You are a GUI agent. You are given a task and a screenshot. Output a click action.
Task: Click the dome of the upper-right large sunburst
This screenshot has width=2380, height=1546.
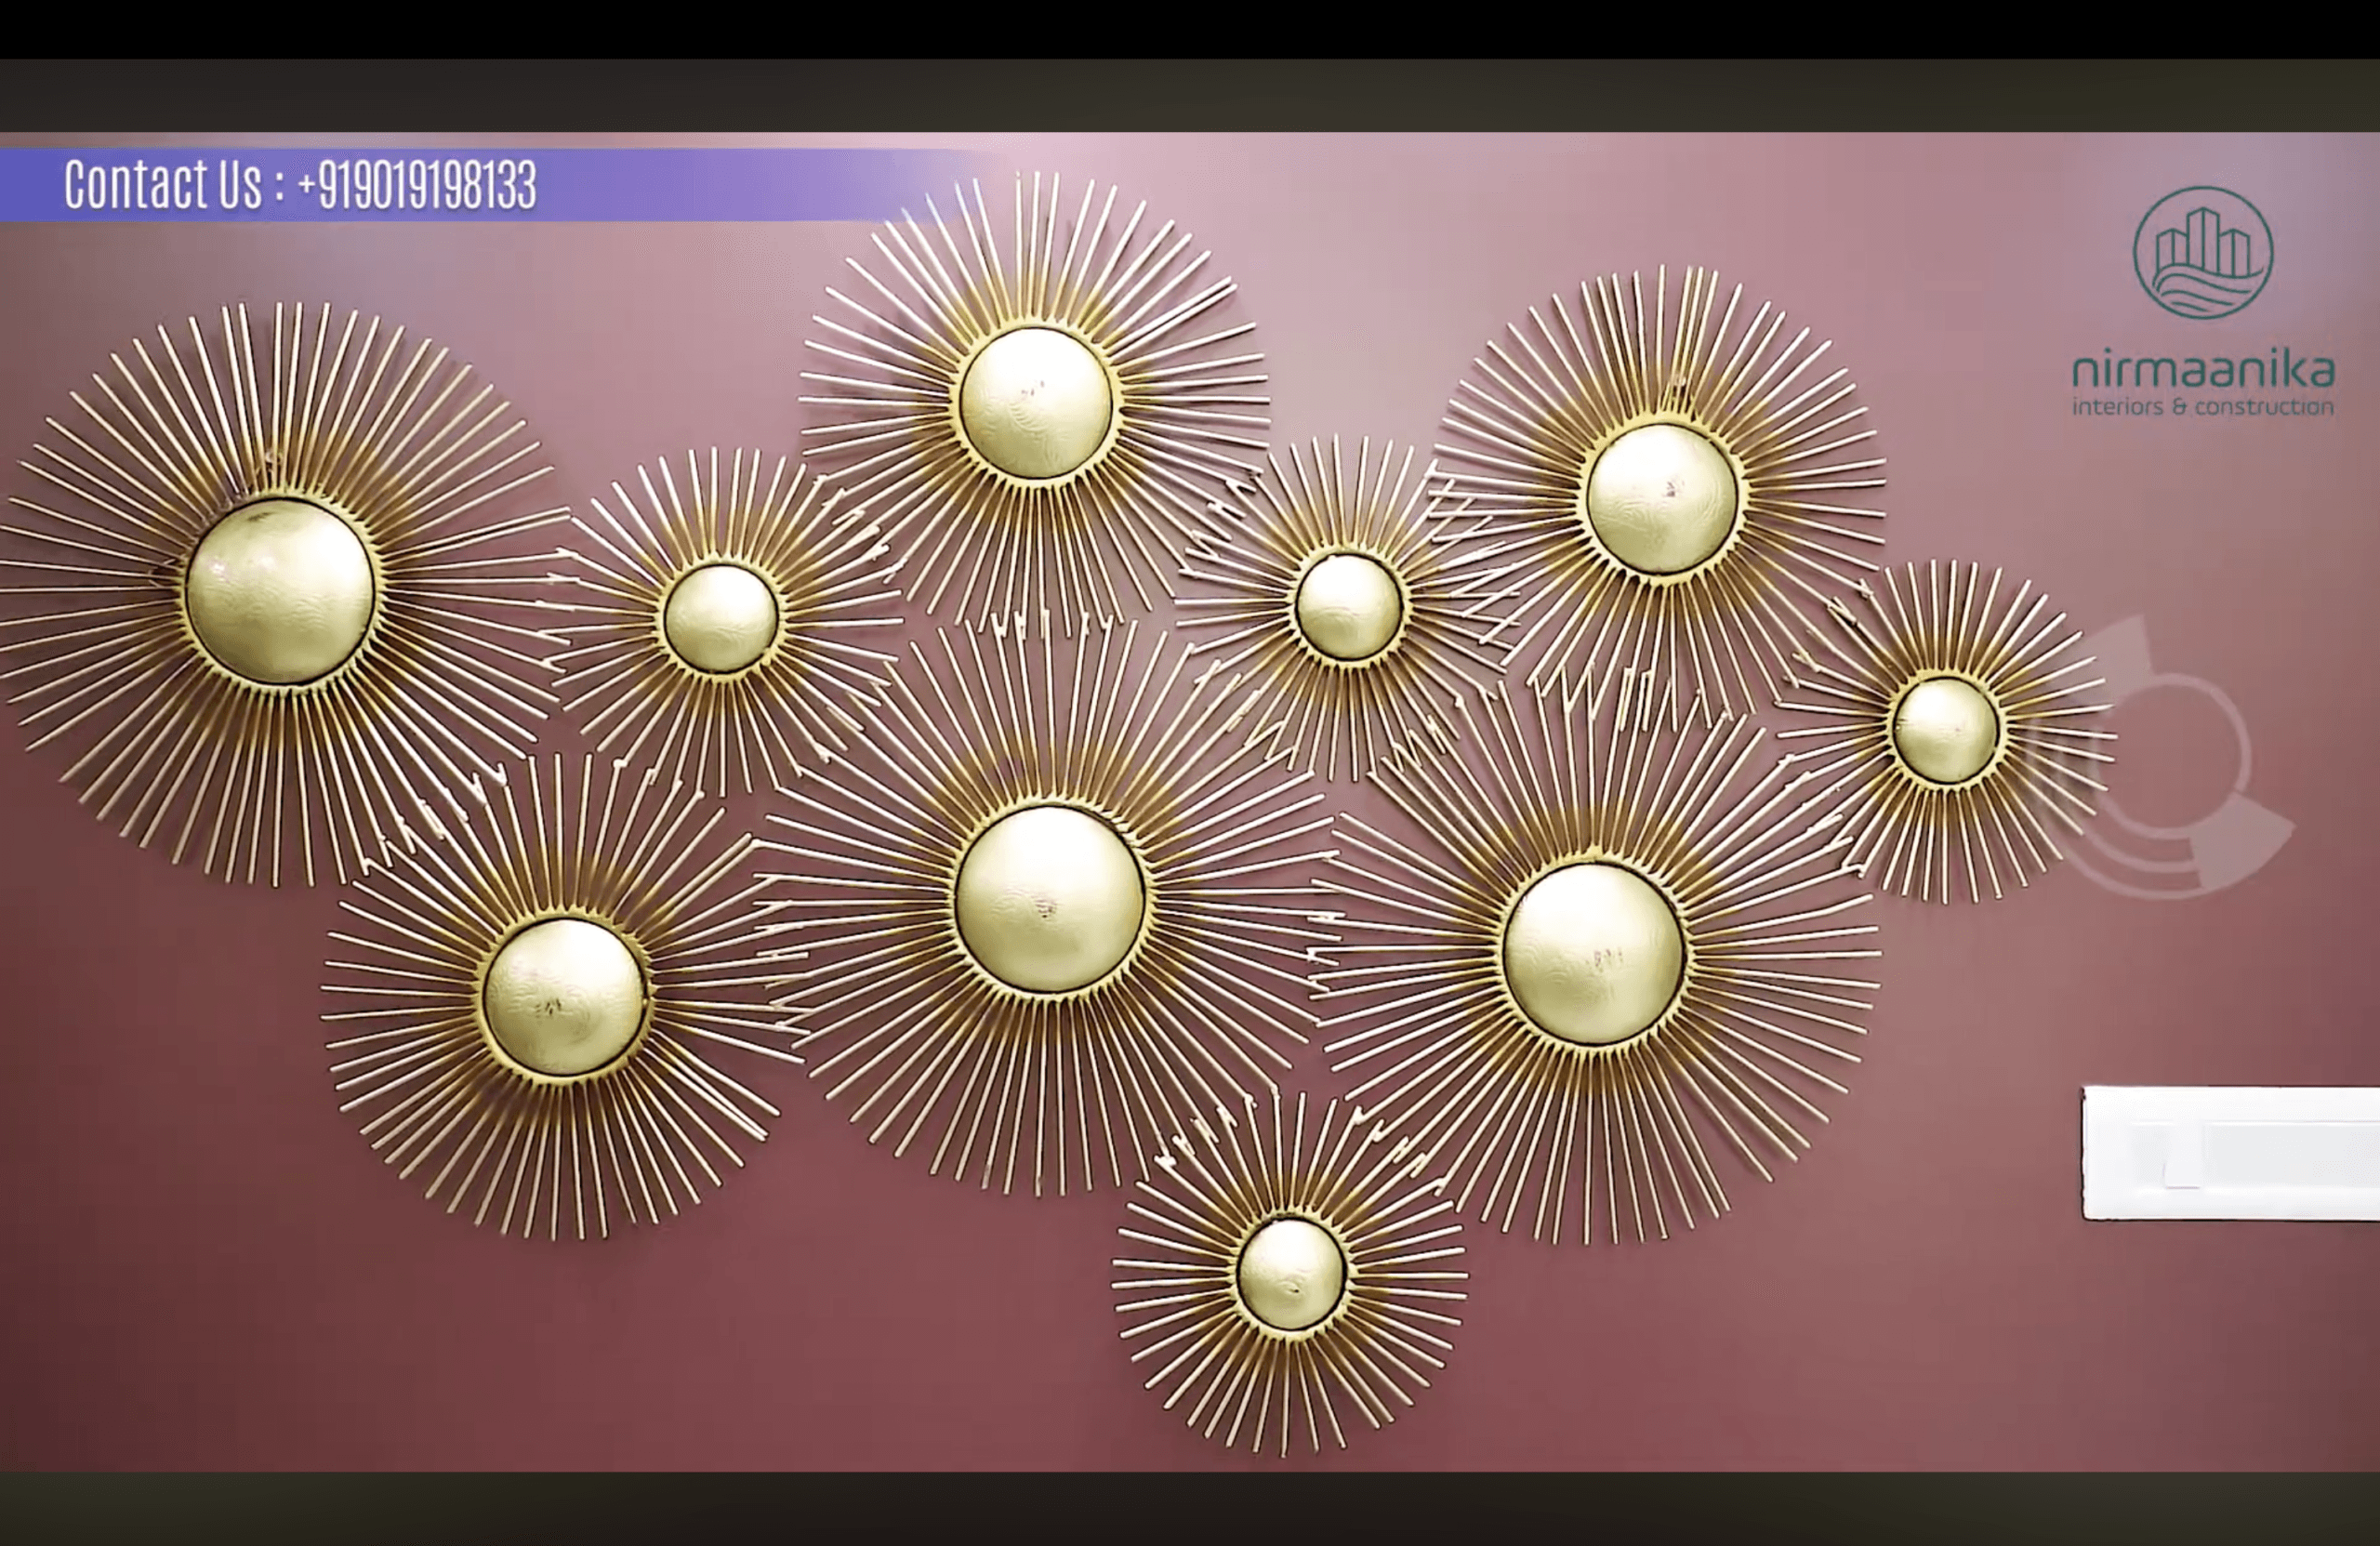coord(1661,498)
